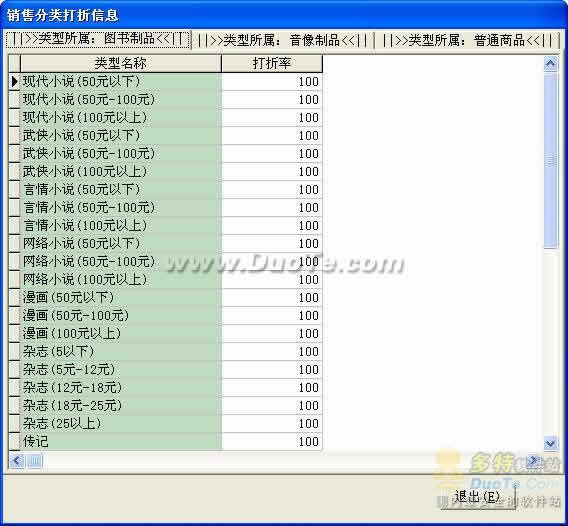Click the 打折率 column header

point(272,63)
